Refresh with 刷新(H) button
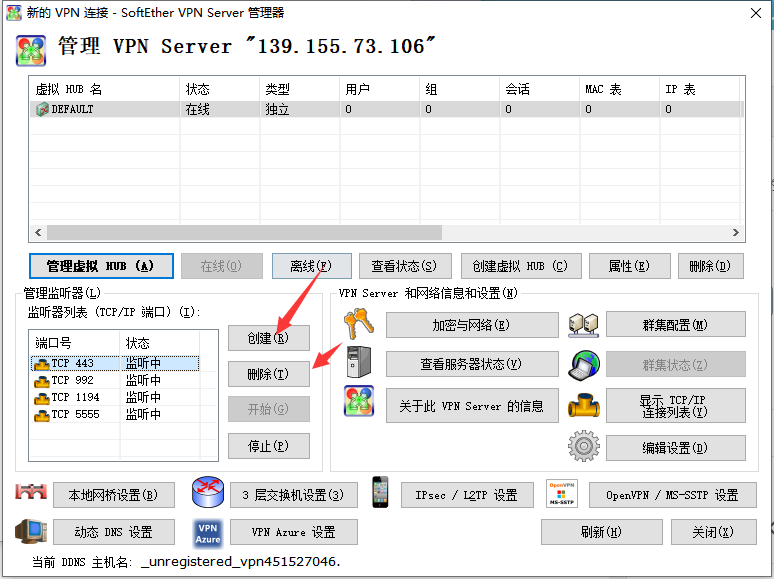Screen dimensions: 774x579 (601, 532)
